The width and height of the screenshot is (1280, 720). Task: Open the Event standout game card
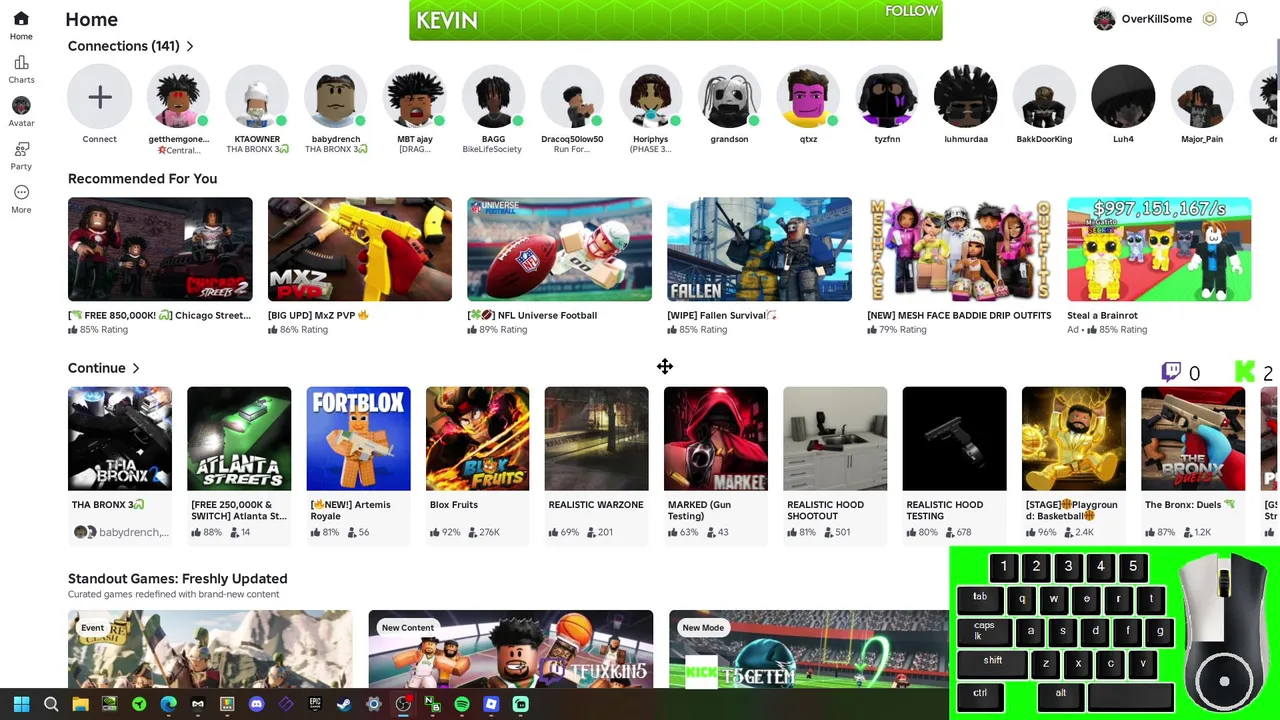[x=210, y=649]
